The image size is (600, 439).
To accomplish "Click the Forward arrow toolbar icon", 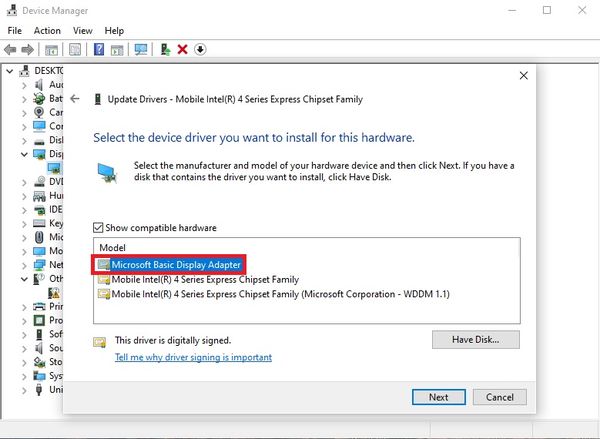I will 27,49.
